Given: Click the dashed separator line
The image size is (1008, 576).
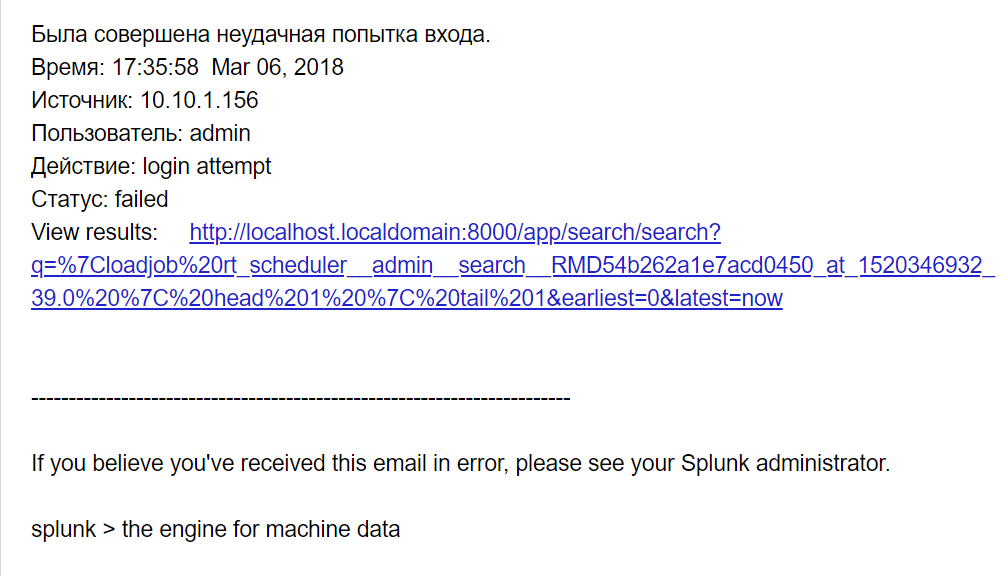Looking at the screenshot, I should click(300, 399).
